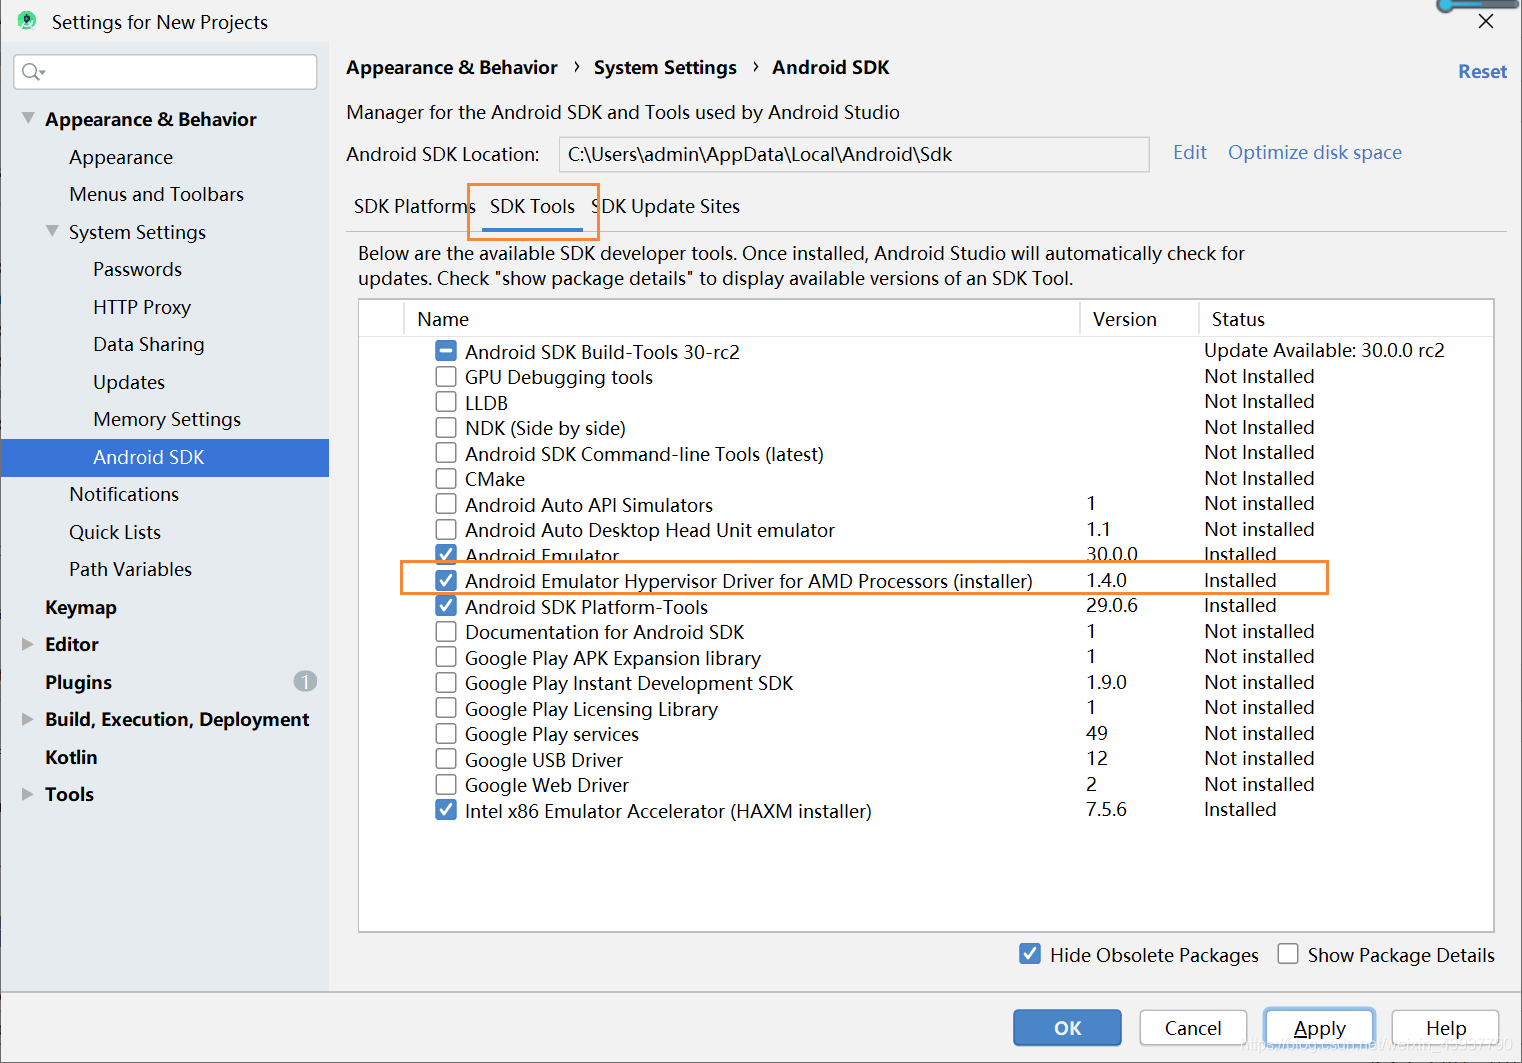Open Updates settings
The width and height of the screenshot is (1522, 1063).
pyautogui.click(x=129, y=382)
